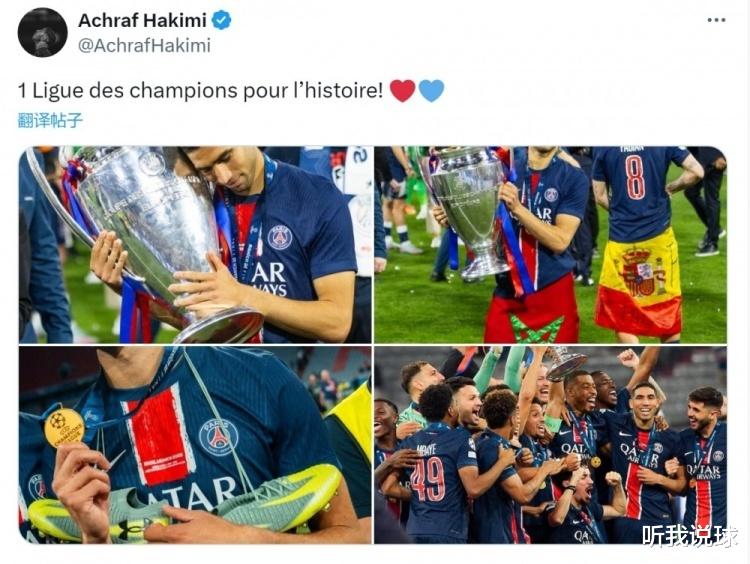The width and height of the screenshot is (750, 564).
Task: Open the photo of medal and boots
Action: [195, 445]
